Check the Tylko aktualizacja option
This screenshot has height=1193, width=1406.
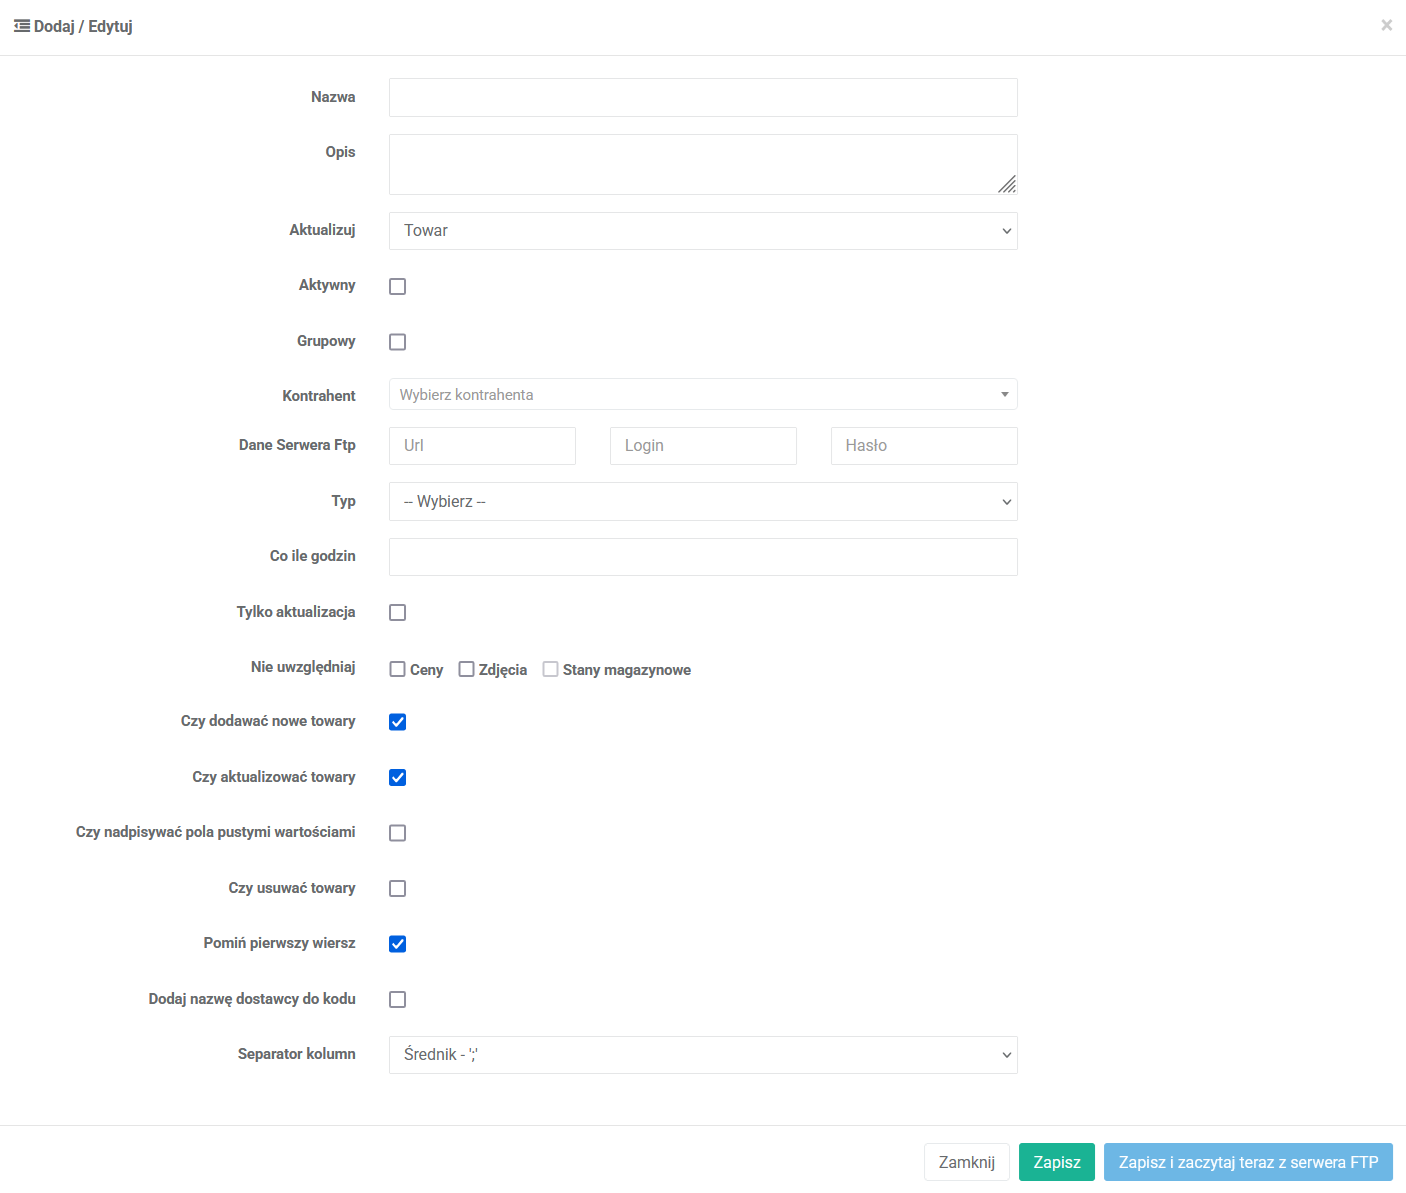pos(397,613)
